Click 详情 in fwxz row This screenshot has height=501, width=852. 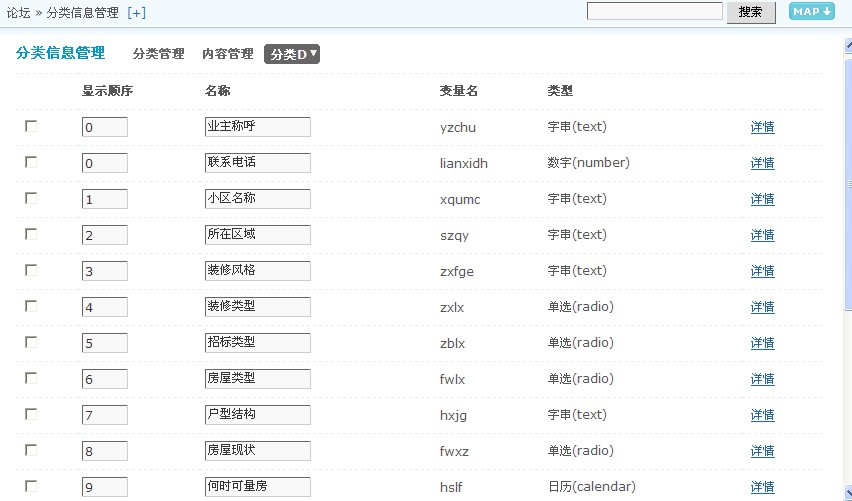762,451
